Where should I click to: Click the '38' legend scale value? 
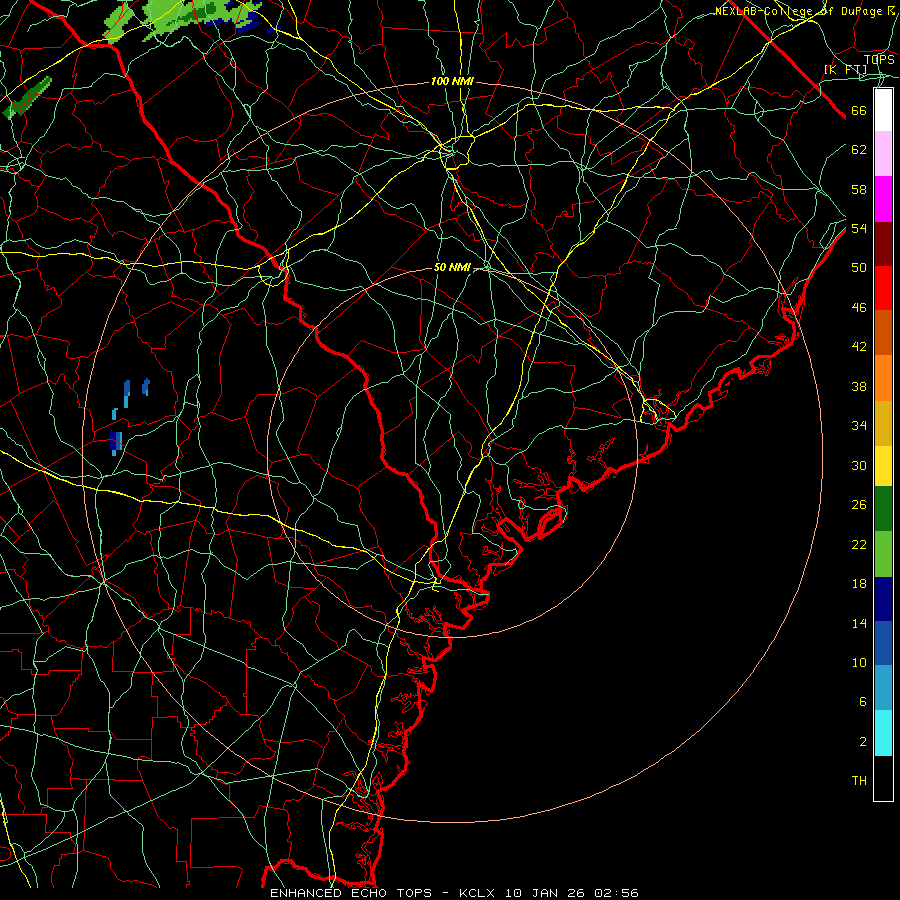[x=859, y=386]
